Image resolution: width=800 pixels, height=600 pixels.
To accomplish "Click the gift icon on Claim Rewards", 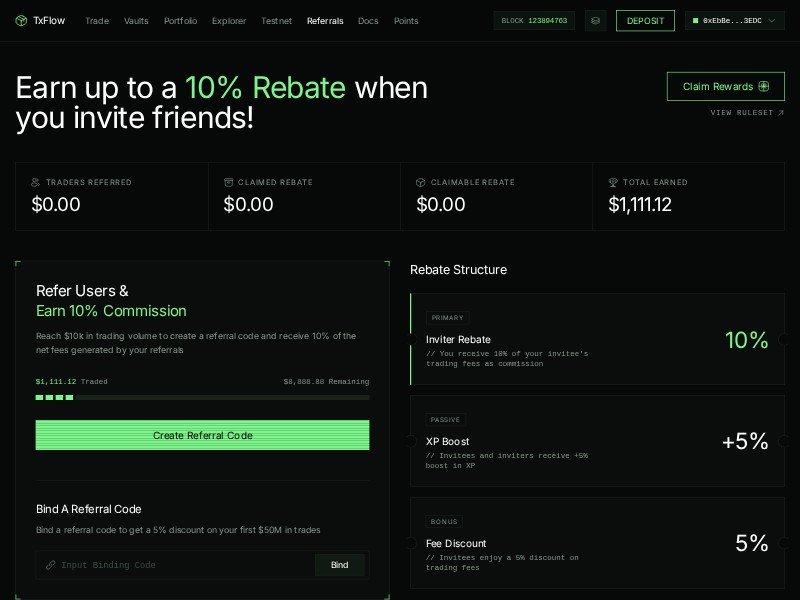I will [x=764, y=87].
